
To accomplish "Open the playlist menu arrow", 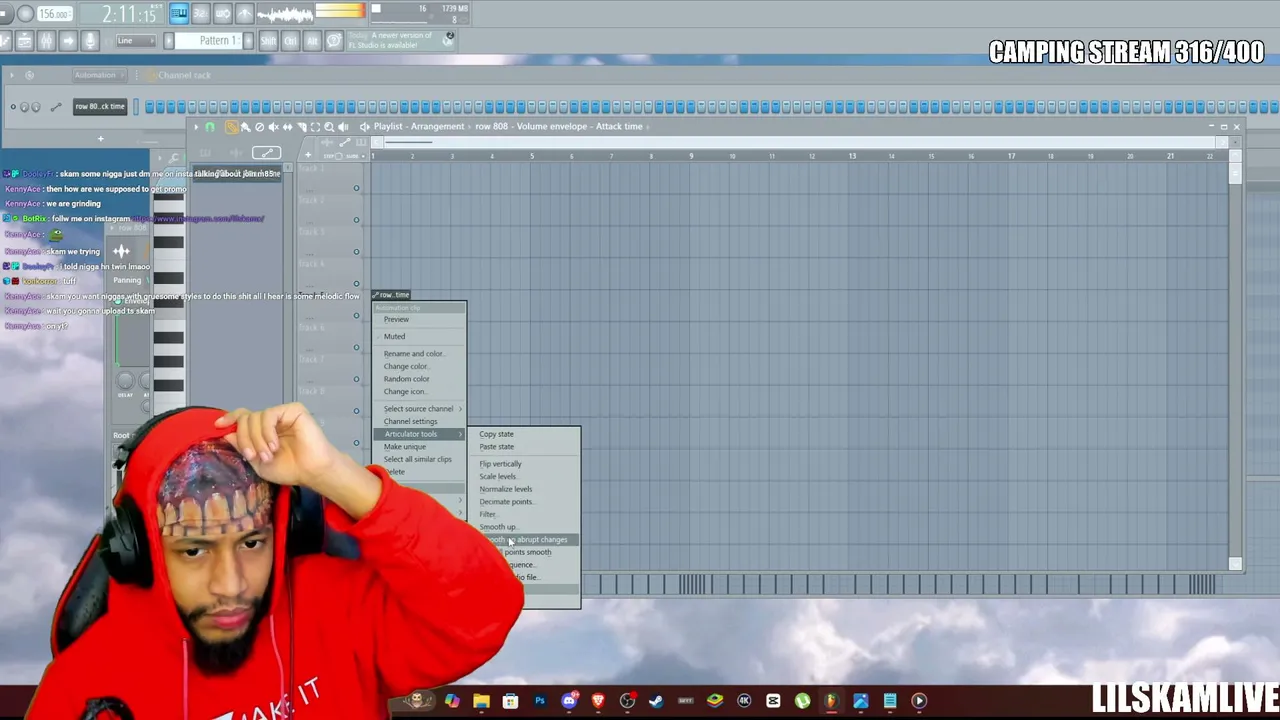I will click(196, 127).
